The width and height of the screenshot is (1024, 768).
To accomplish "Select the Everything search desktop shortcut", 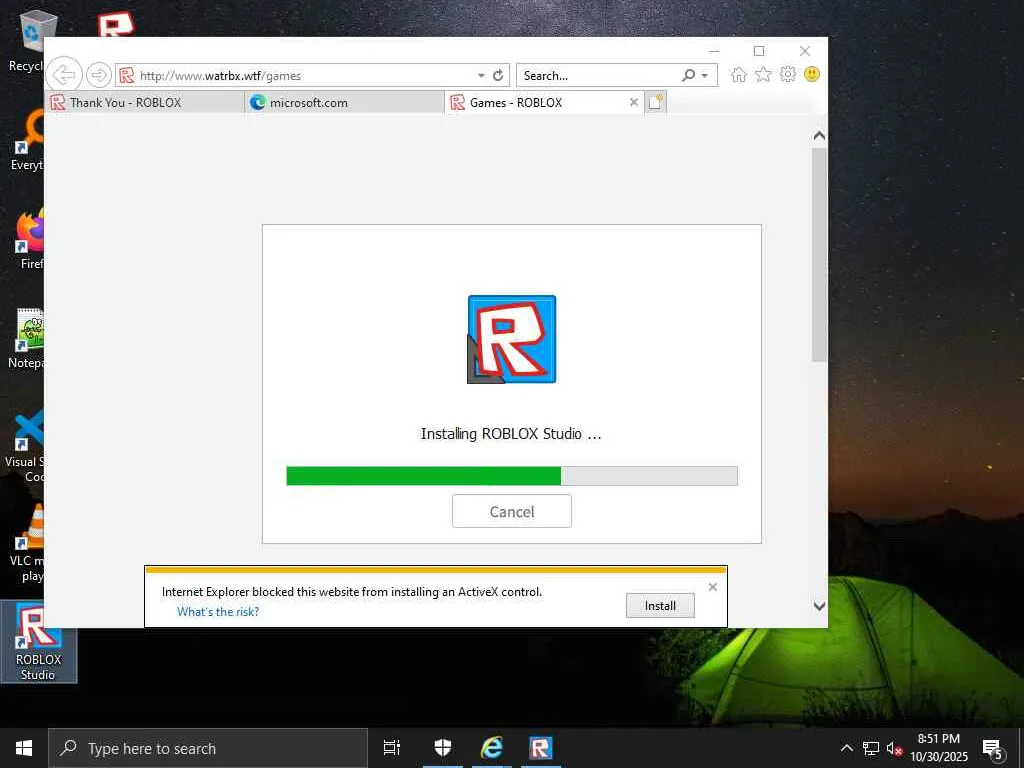I will click(x=28, y=140).
